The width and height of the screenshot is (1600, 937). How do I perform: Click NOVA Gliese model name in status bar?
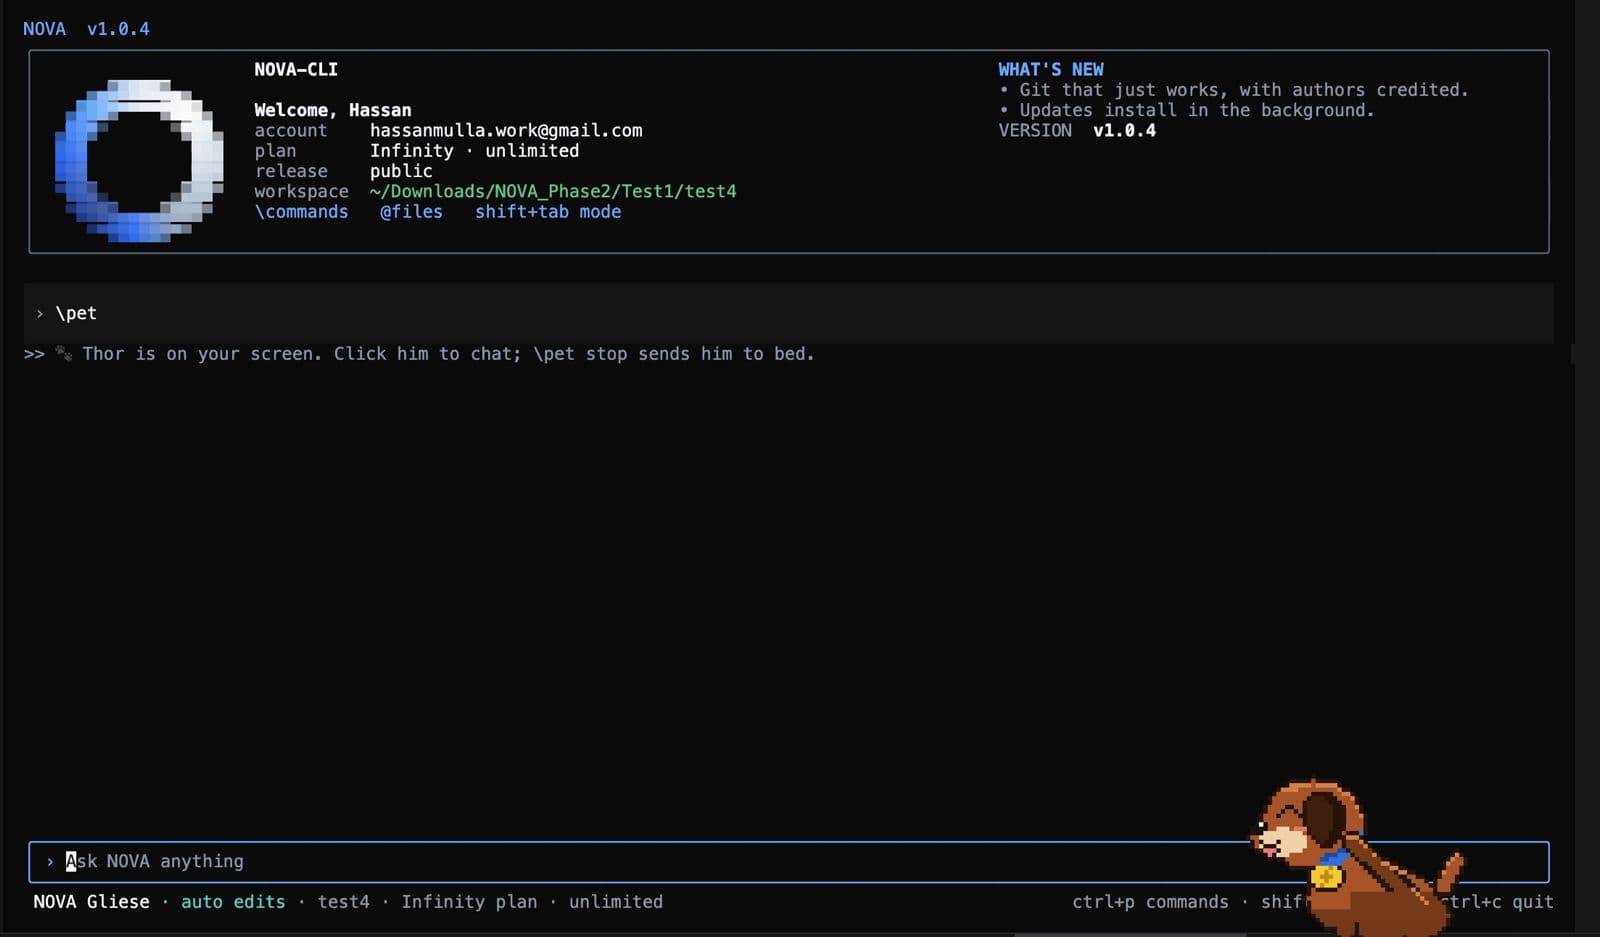pos(91,902)
